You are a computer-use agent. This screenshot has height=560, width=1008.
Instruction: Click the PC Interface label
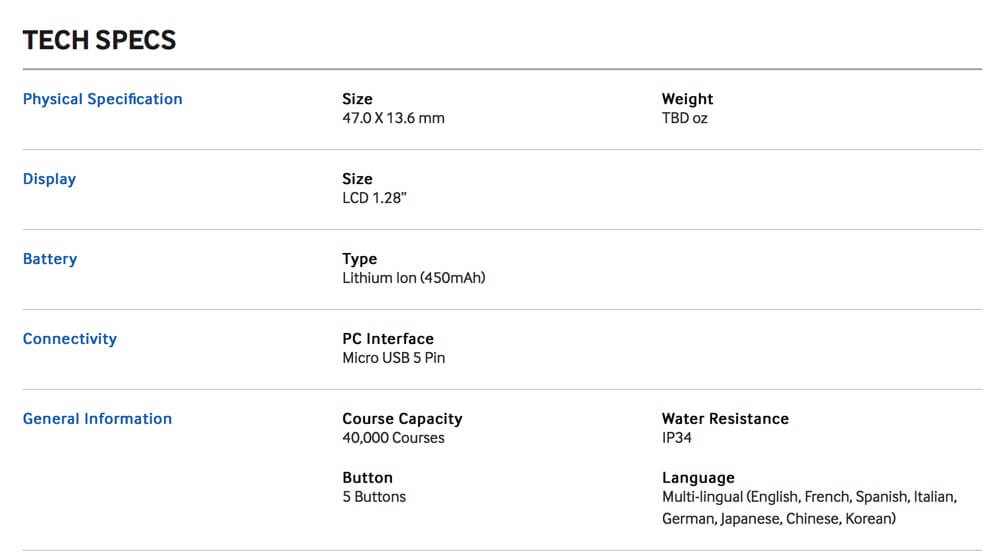pos(388,339)
